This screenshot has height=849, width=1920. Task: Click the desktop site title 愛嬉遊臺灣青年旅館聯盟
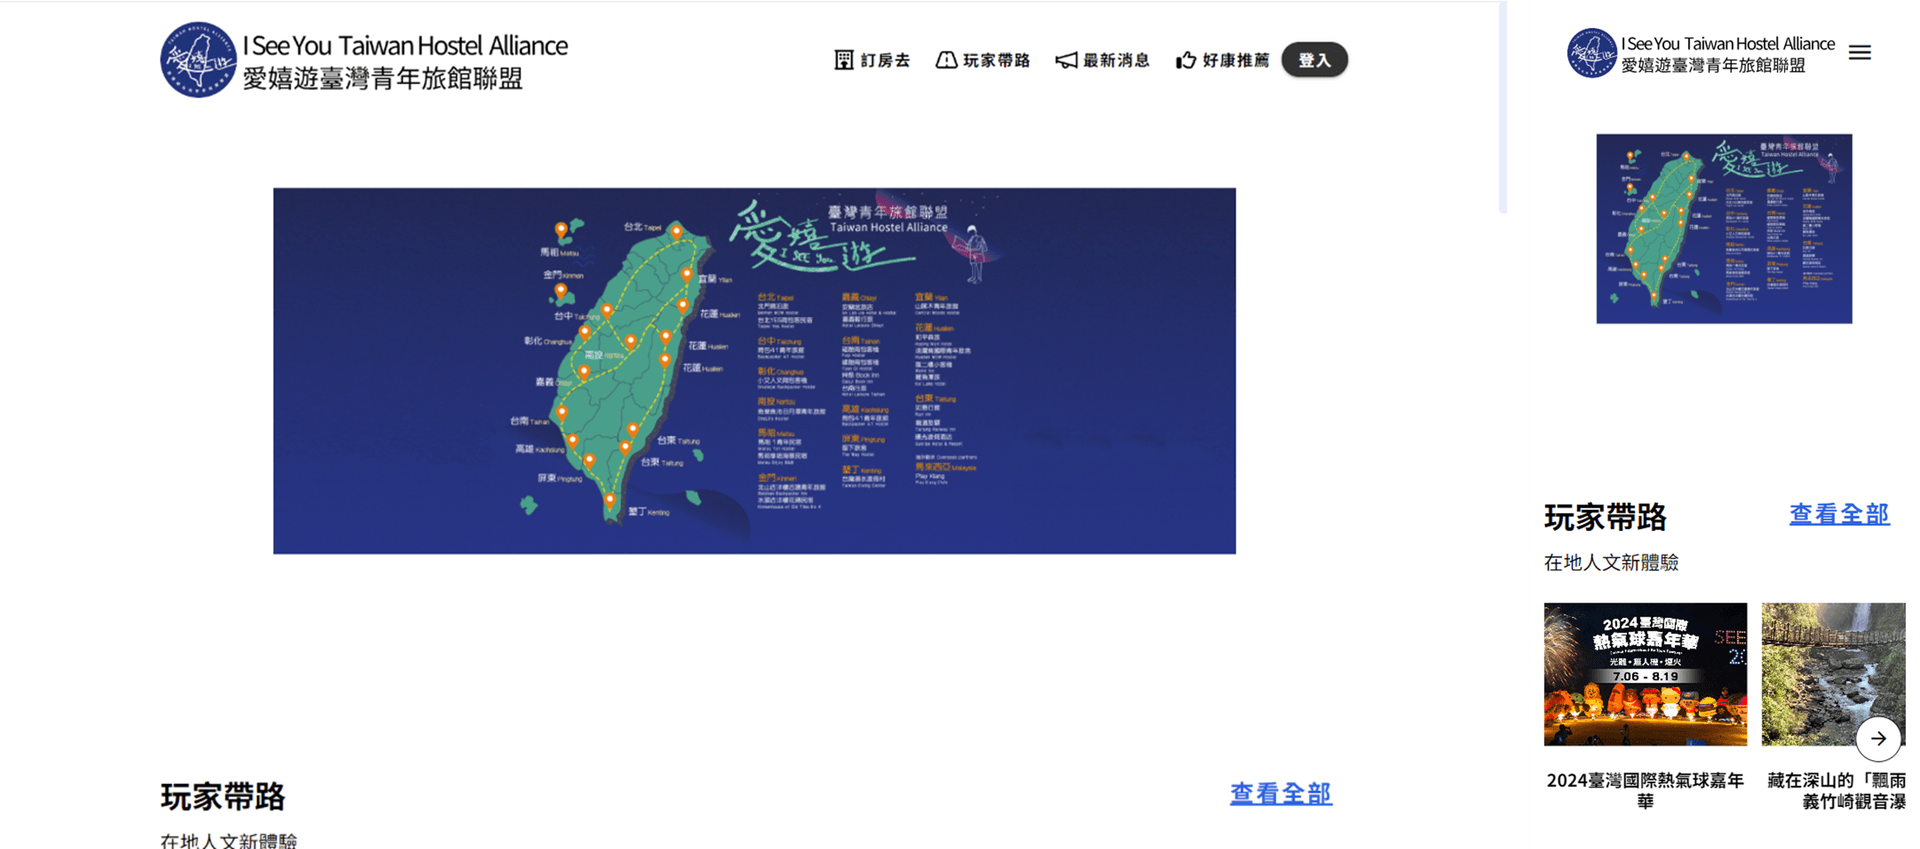point(383,78)
